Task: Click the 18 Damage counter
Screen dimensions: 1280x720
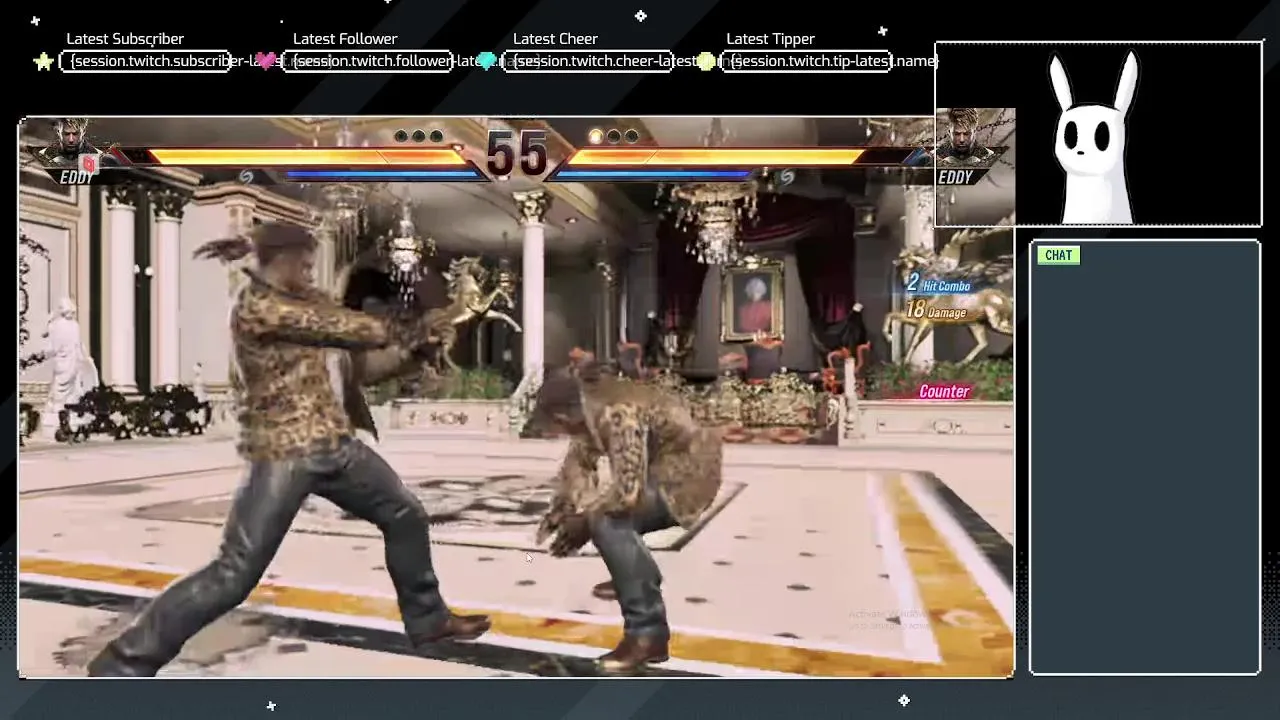Action: pos(936,311)
